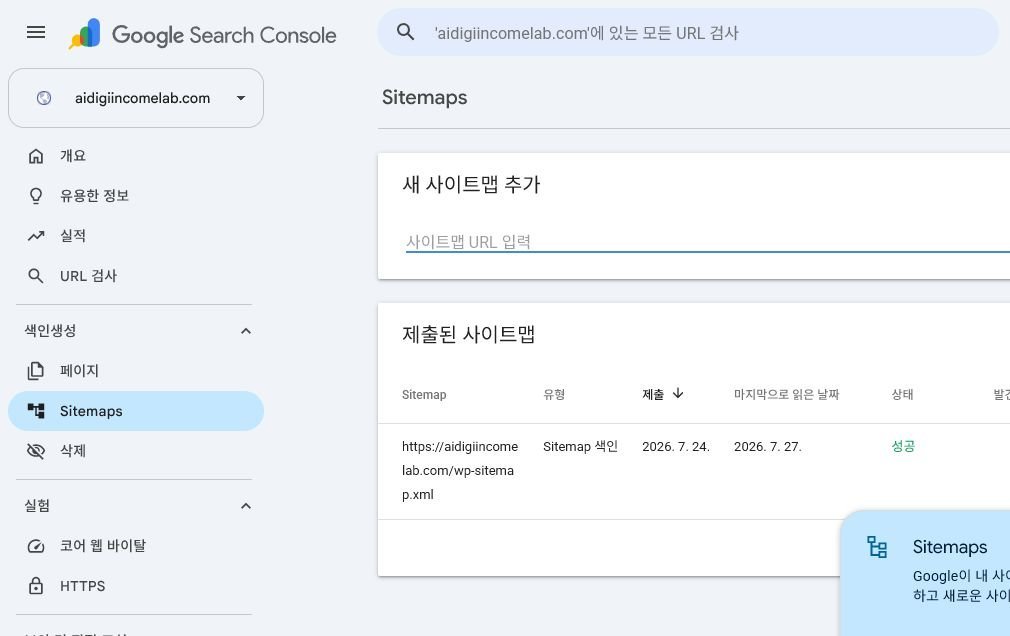Click the globe icon next to aidigiincomelab.com
1010x636 pixels.
[44, 98]
